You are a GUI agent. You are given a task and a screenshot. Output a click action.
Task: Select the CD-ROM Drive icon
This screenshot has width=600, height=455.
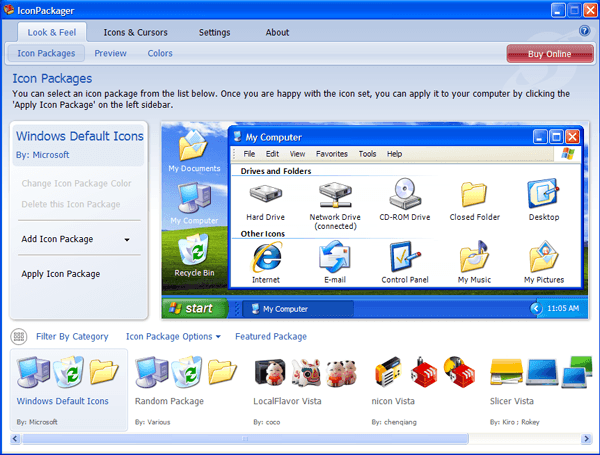tap(405, 194)
